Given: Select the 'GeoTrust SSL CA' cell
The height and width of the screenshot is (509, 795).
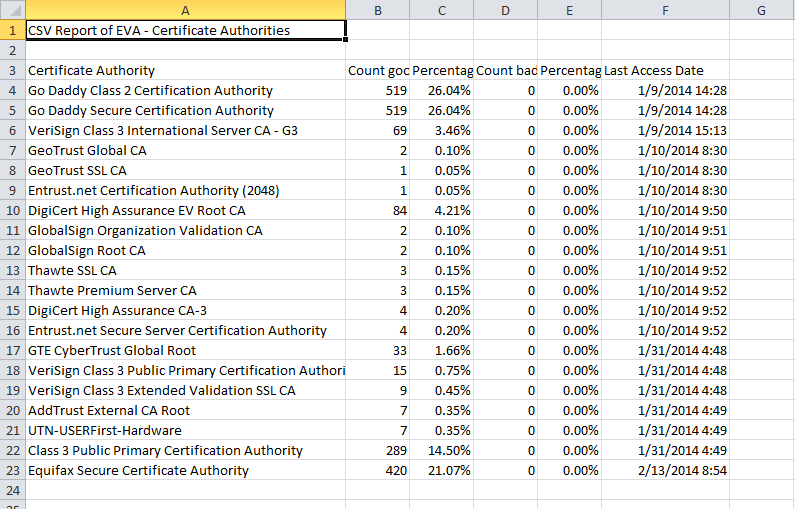Looking at the screenshot, I should [186, 170].
